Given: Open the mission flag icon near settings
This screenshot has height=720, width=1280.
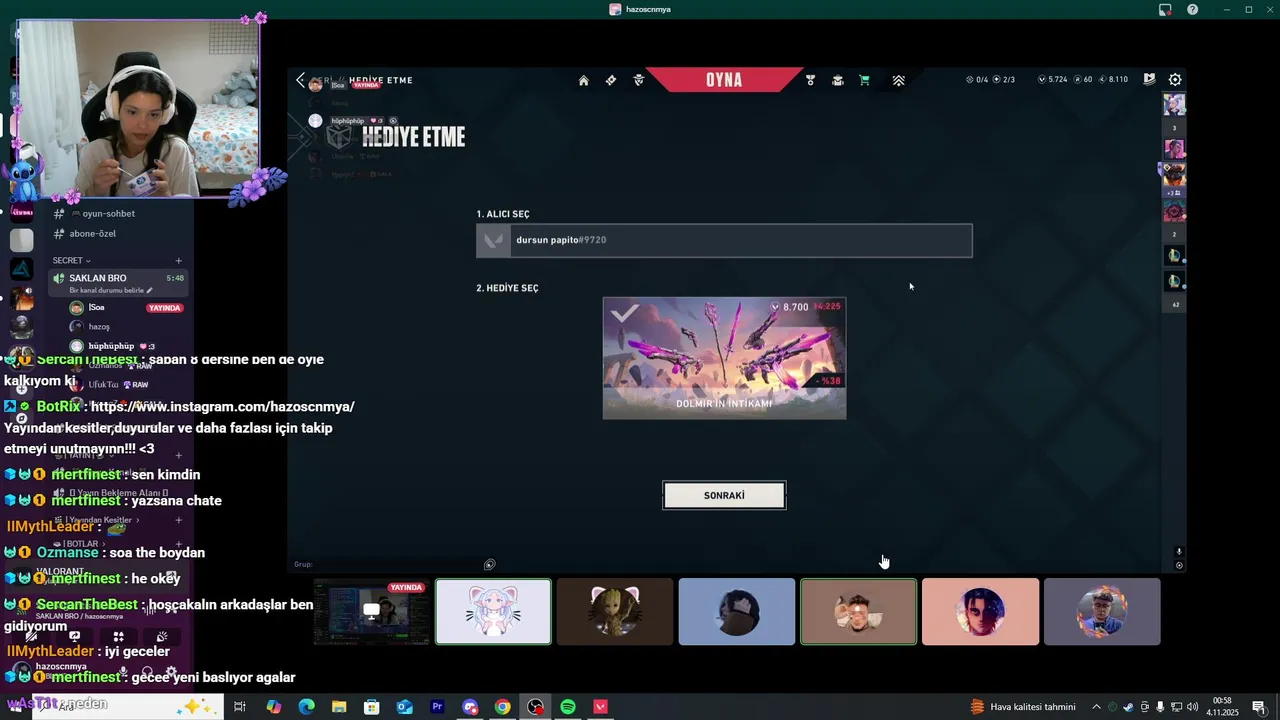Looking at the screenshot, I should click(1149, 79).
